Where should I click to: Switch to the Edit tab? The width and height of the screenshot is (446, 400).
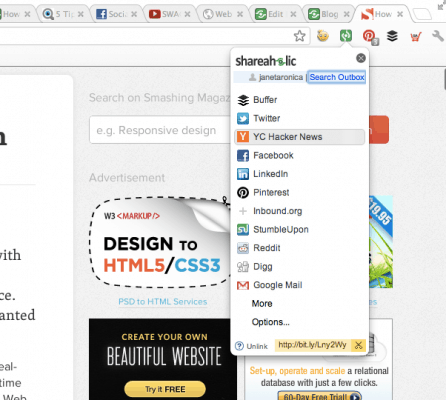[x=276, y=14]
